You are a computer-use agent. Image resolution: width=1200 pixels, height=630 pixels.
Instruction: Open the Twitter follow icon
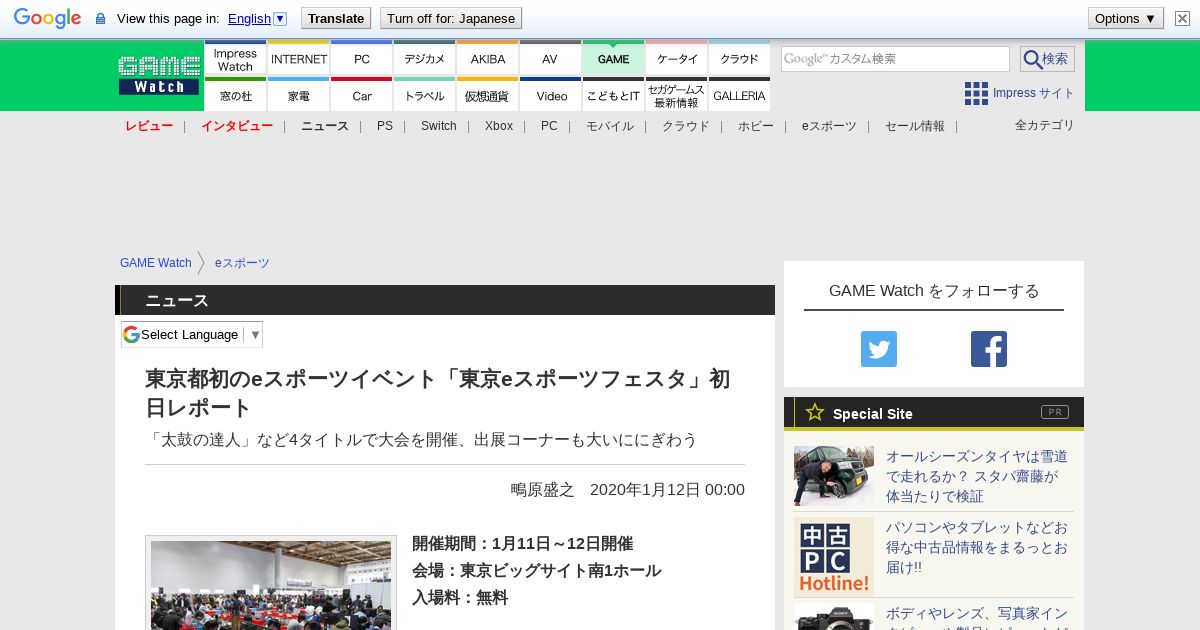click(x=879, y=349)
